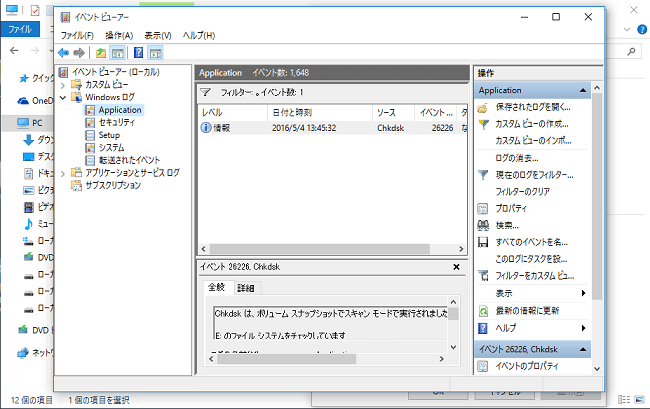650x409 pixels.
Task: Toggle the action pane toolbar icon
Action: pyautogui.click(x=155, y=53)
